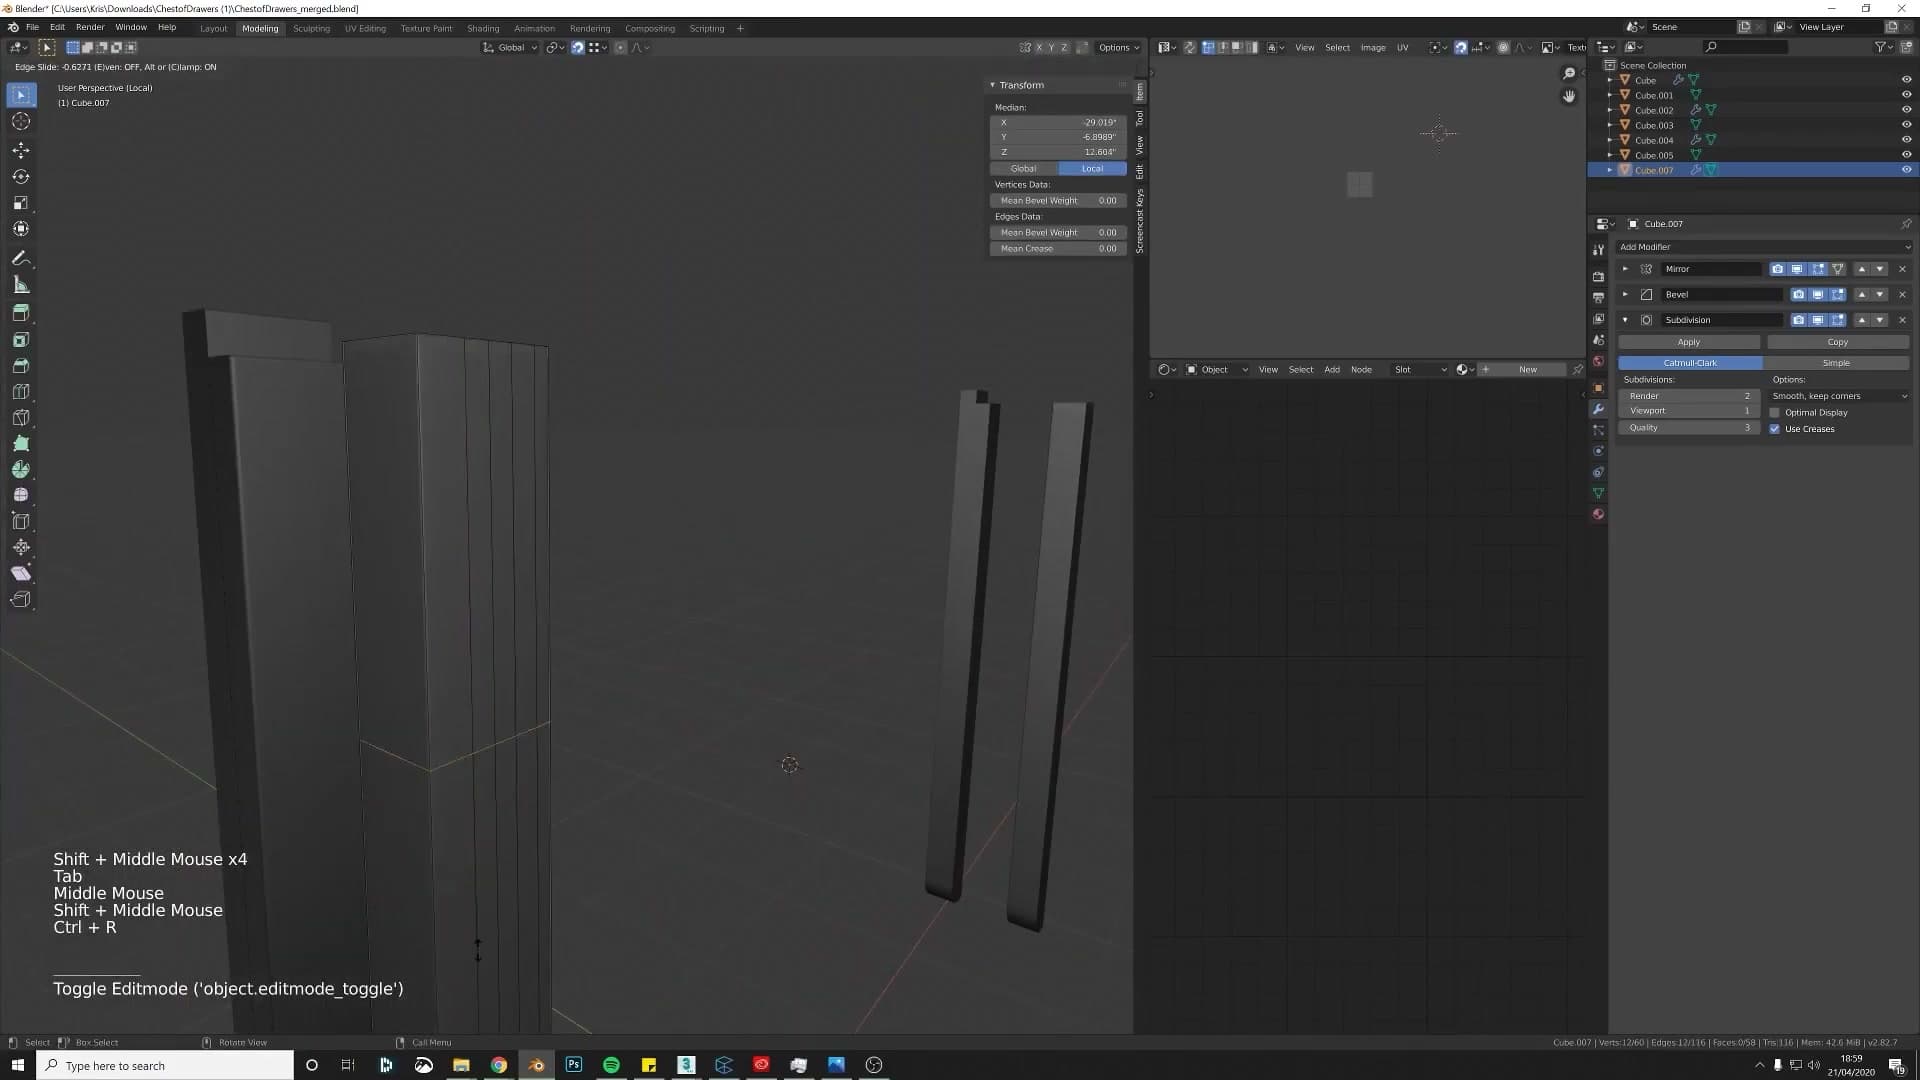The height and width of the screenshot is (1080, 1920).
Task: Toggle snapping magnet in the 3D viewport header
Action: (578, 47)
